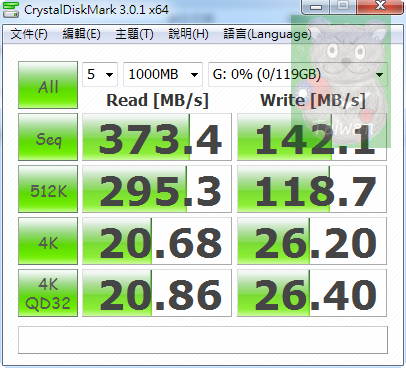This screenshot has height=368, width=406.
Task: Open the 文件(F) menu
Action: pyautogui.click(x=29, y=34)
